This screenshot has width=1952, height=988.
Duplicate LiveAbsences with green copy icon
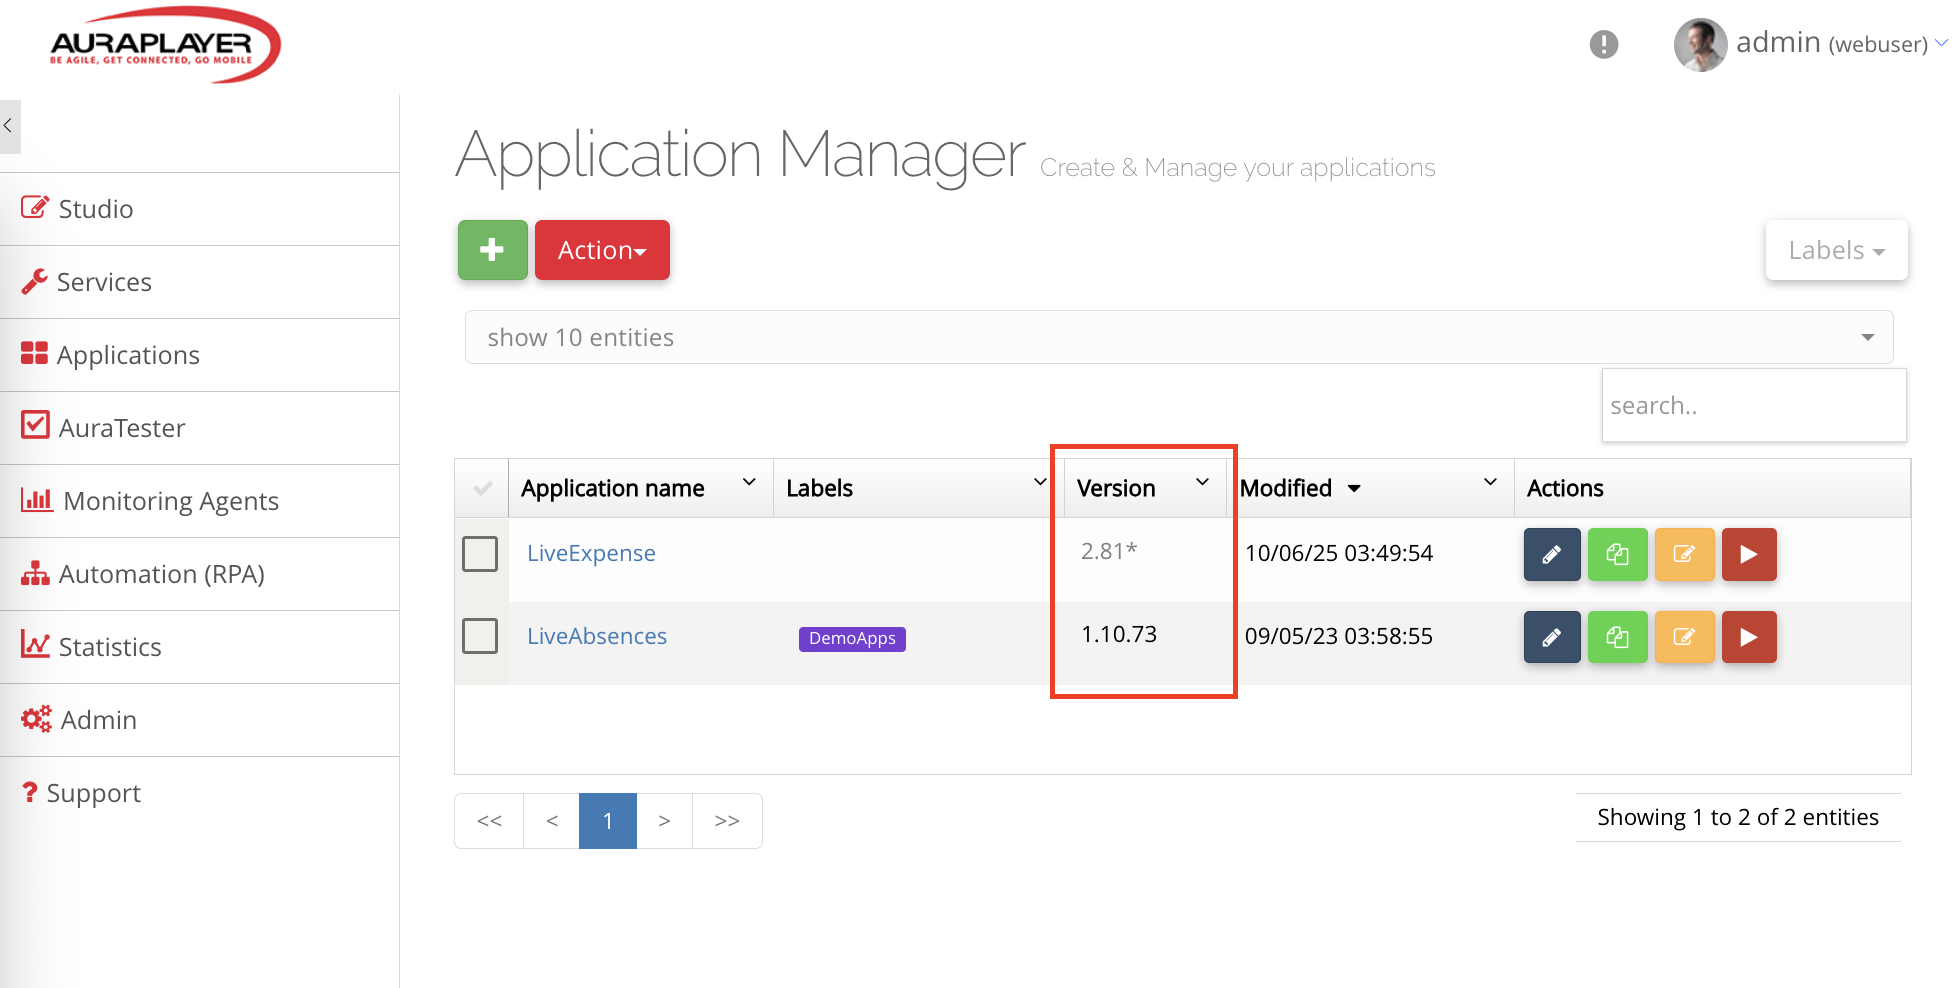pyautogui.click(x=1618, y=637)
